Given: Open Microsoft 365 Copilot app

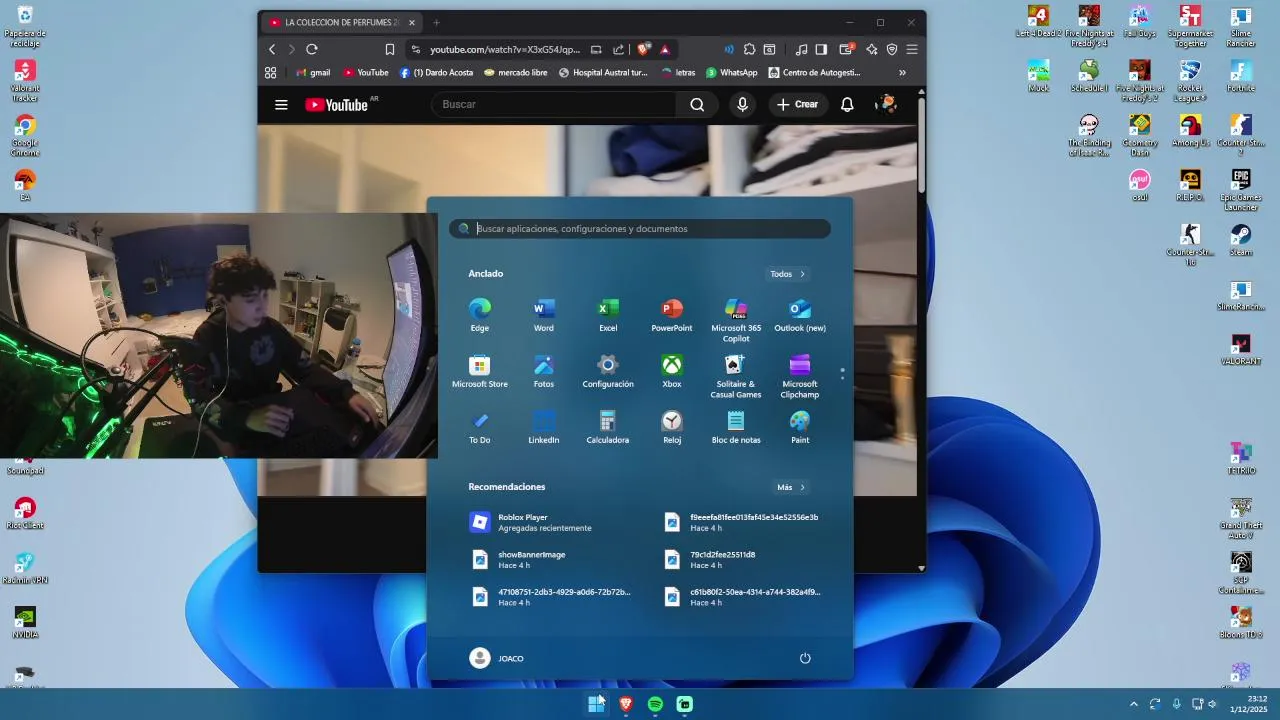Looking at the screenshot, I should (736, 320).
